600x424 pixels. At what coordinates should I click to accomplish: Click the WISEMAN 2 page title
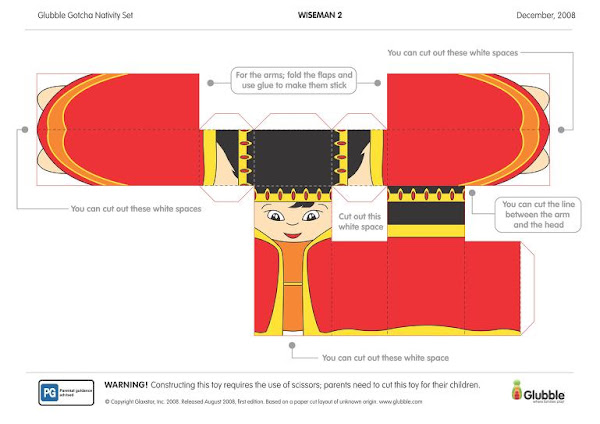coord(320,15)
